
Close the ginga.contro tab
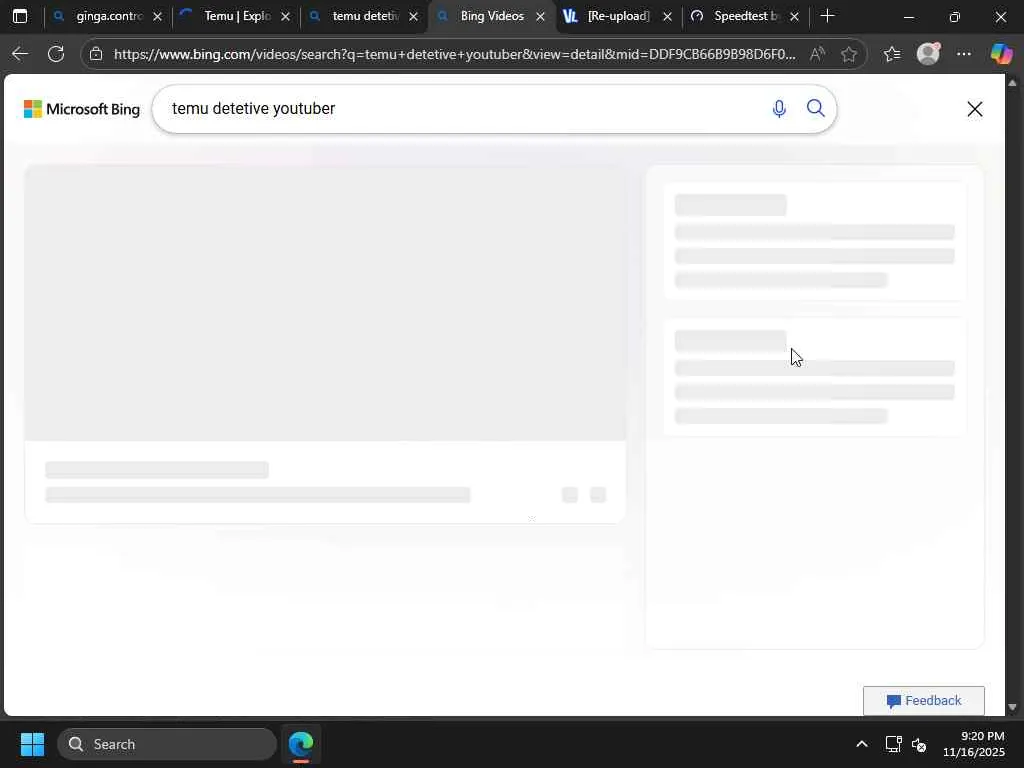pyautogui.click(x=157, y=17)
